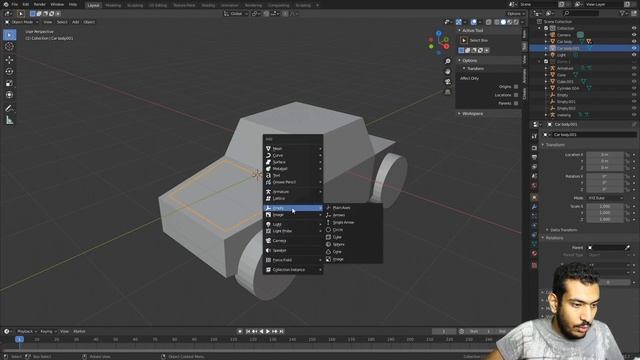Click timeline current frame marker 1

19,339
